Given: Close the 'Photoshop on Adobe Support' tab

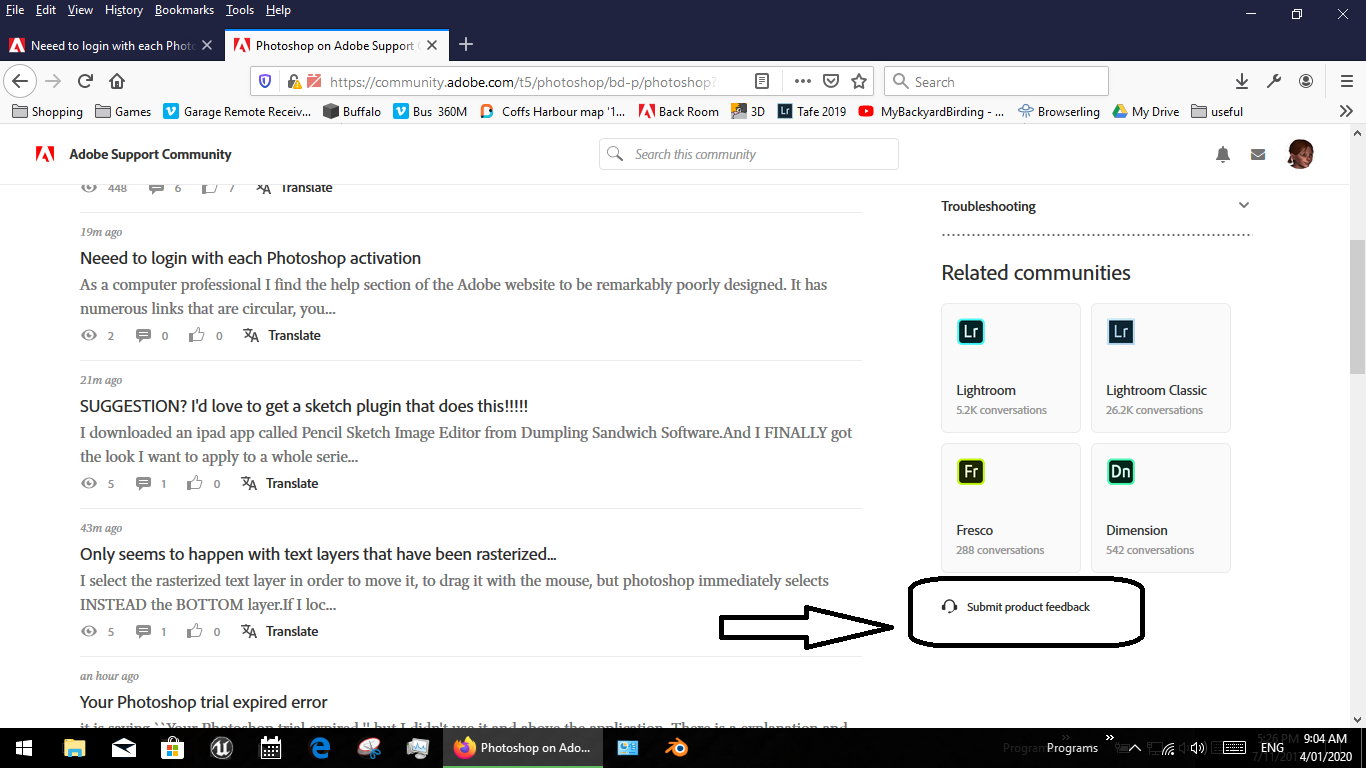Looking at the screenshot, I should click(431, 45).
